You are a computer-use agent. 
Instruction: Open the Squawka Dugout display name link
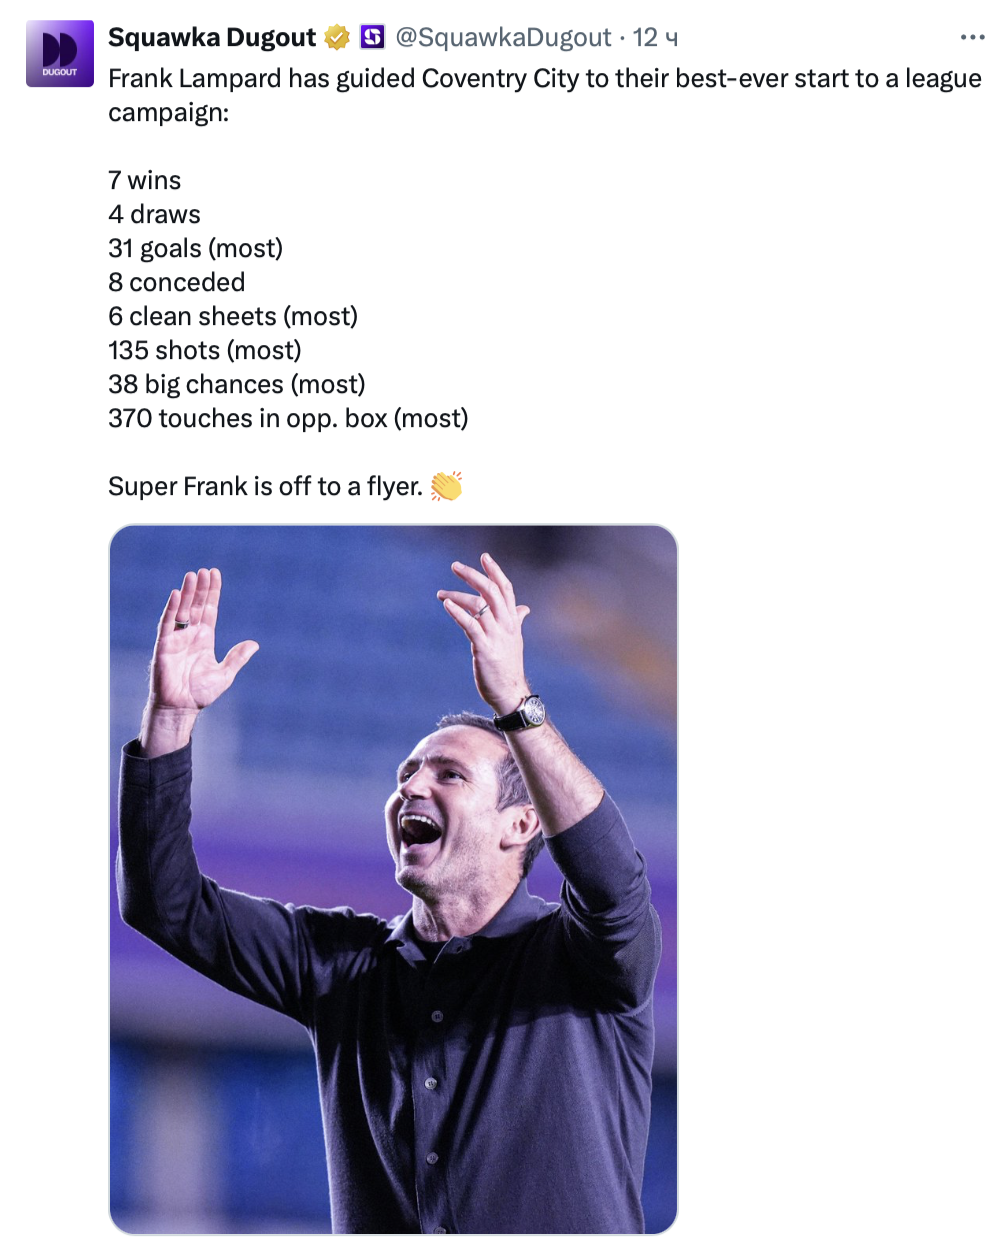pos(211,38)
